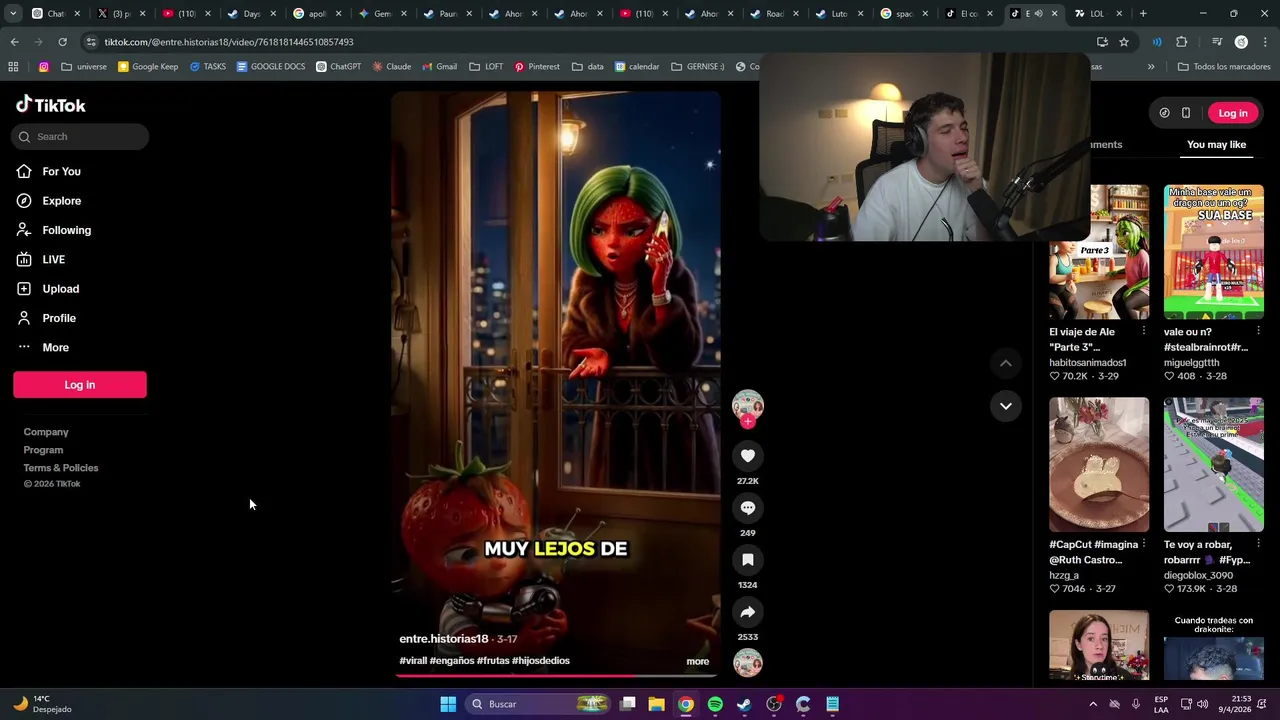Open options for Te voy a robar video

click(x=1258, y=544)
